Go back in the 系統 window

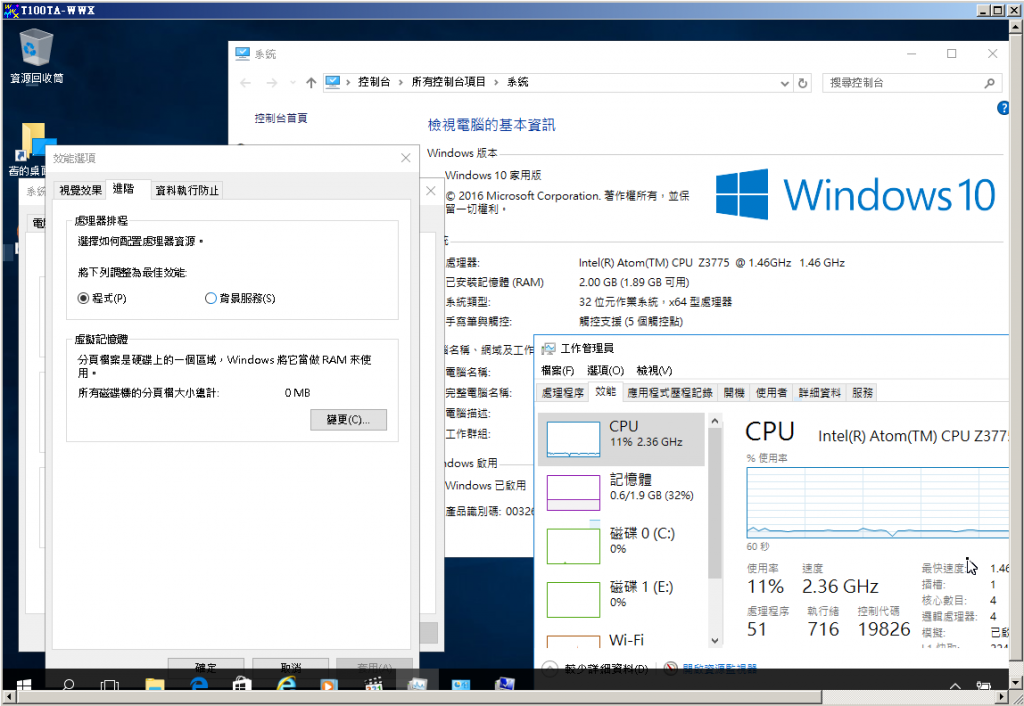[x=246, y=83]
